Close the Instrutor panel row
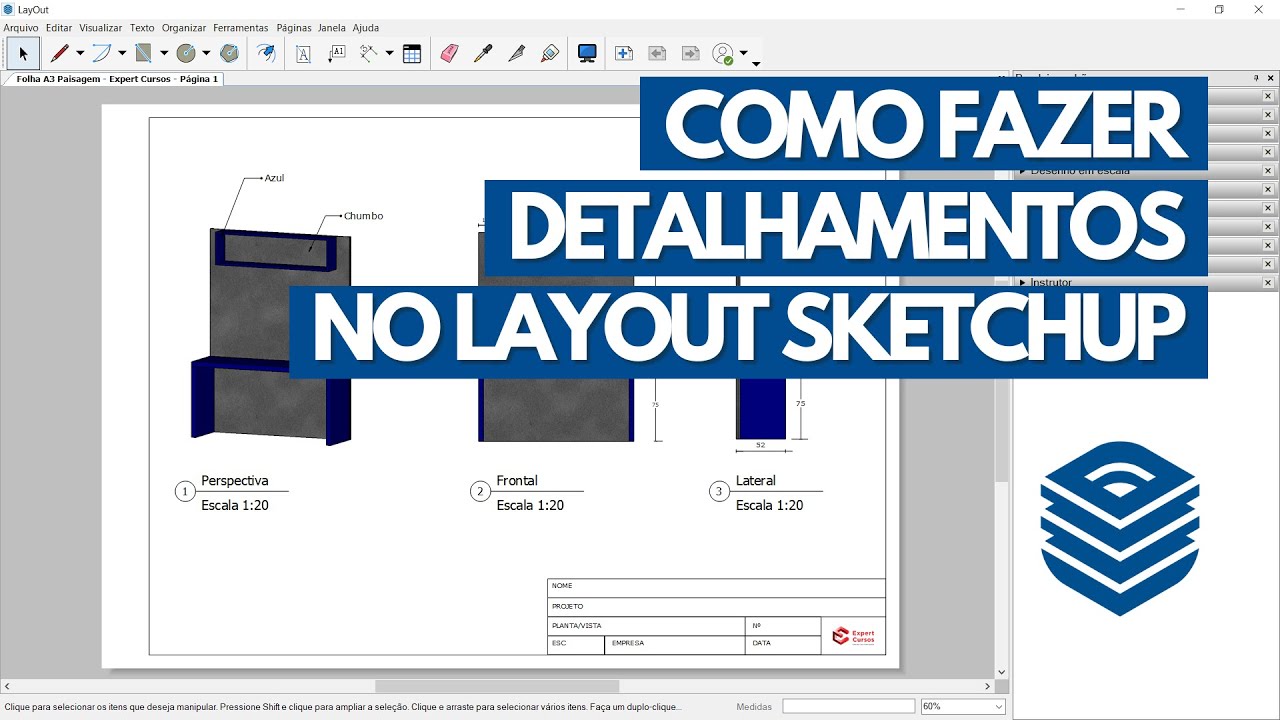The width and height of the screenshot is (1280, 720). click(x=1268, y=283)
